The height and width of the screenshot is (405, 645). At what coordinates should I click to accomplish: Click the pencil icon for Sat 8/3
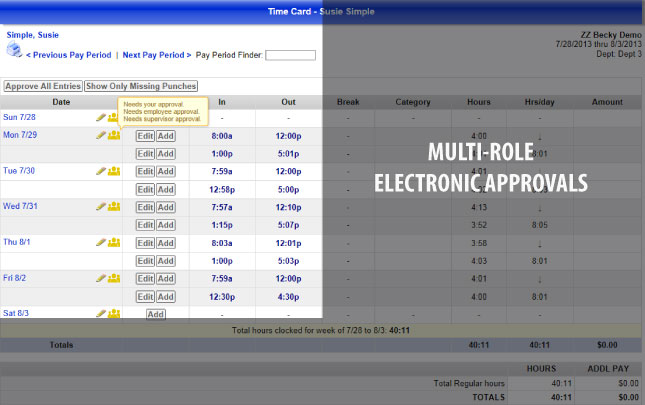tap(101, 314)
